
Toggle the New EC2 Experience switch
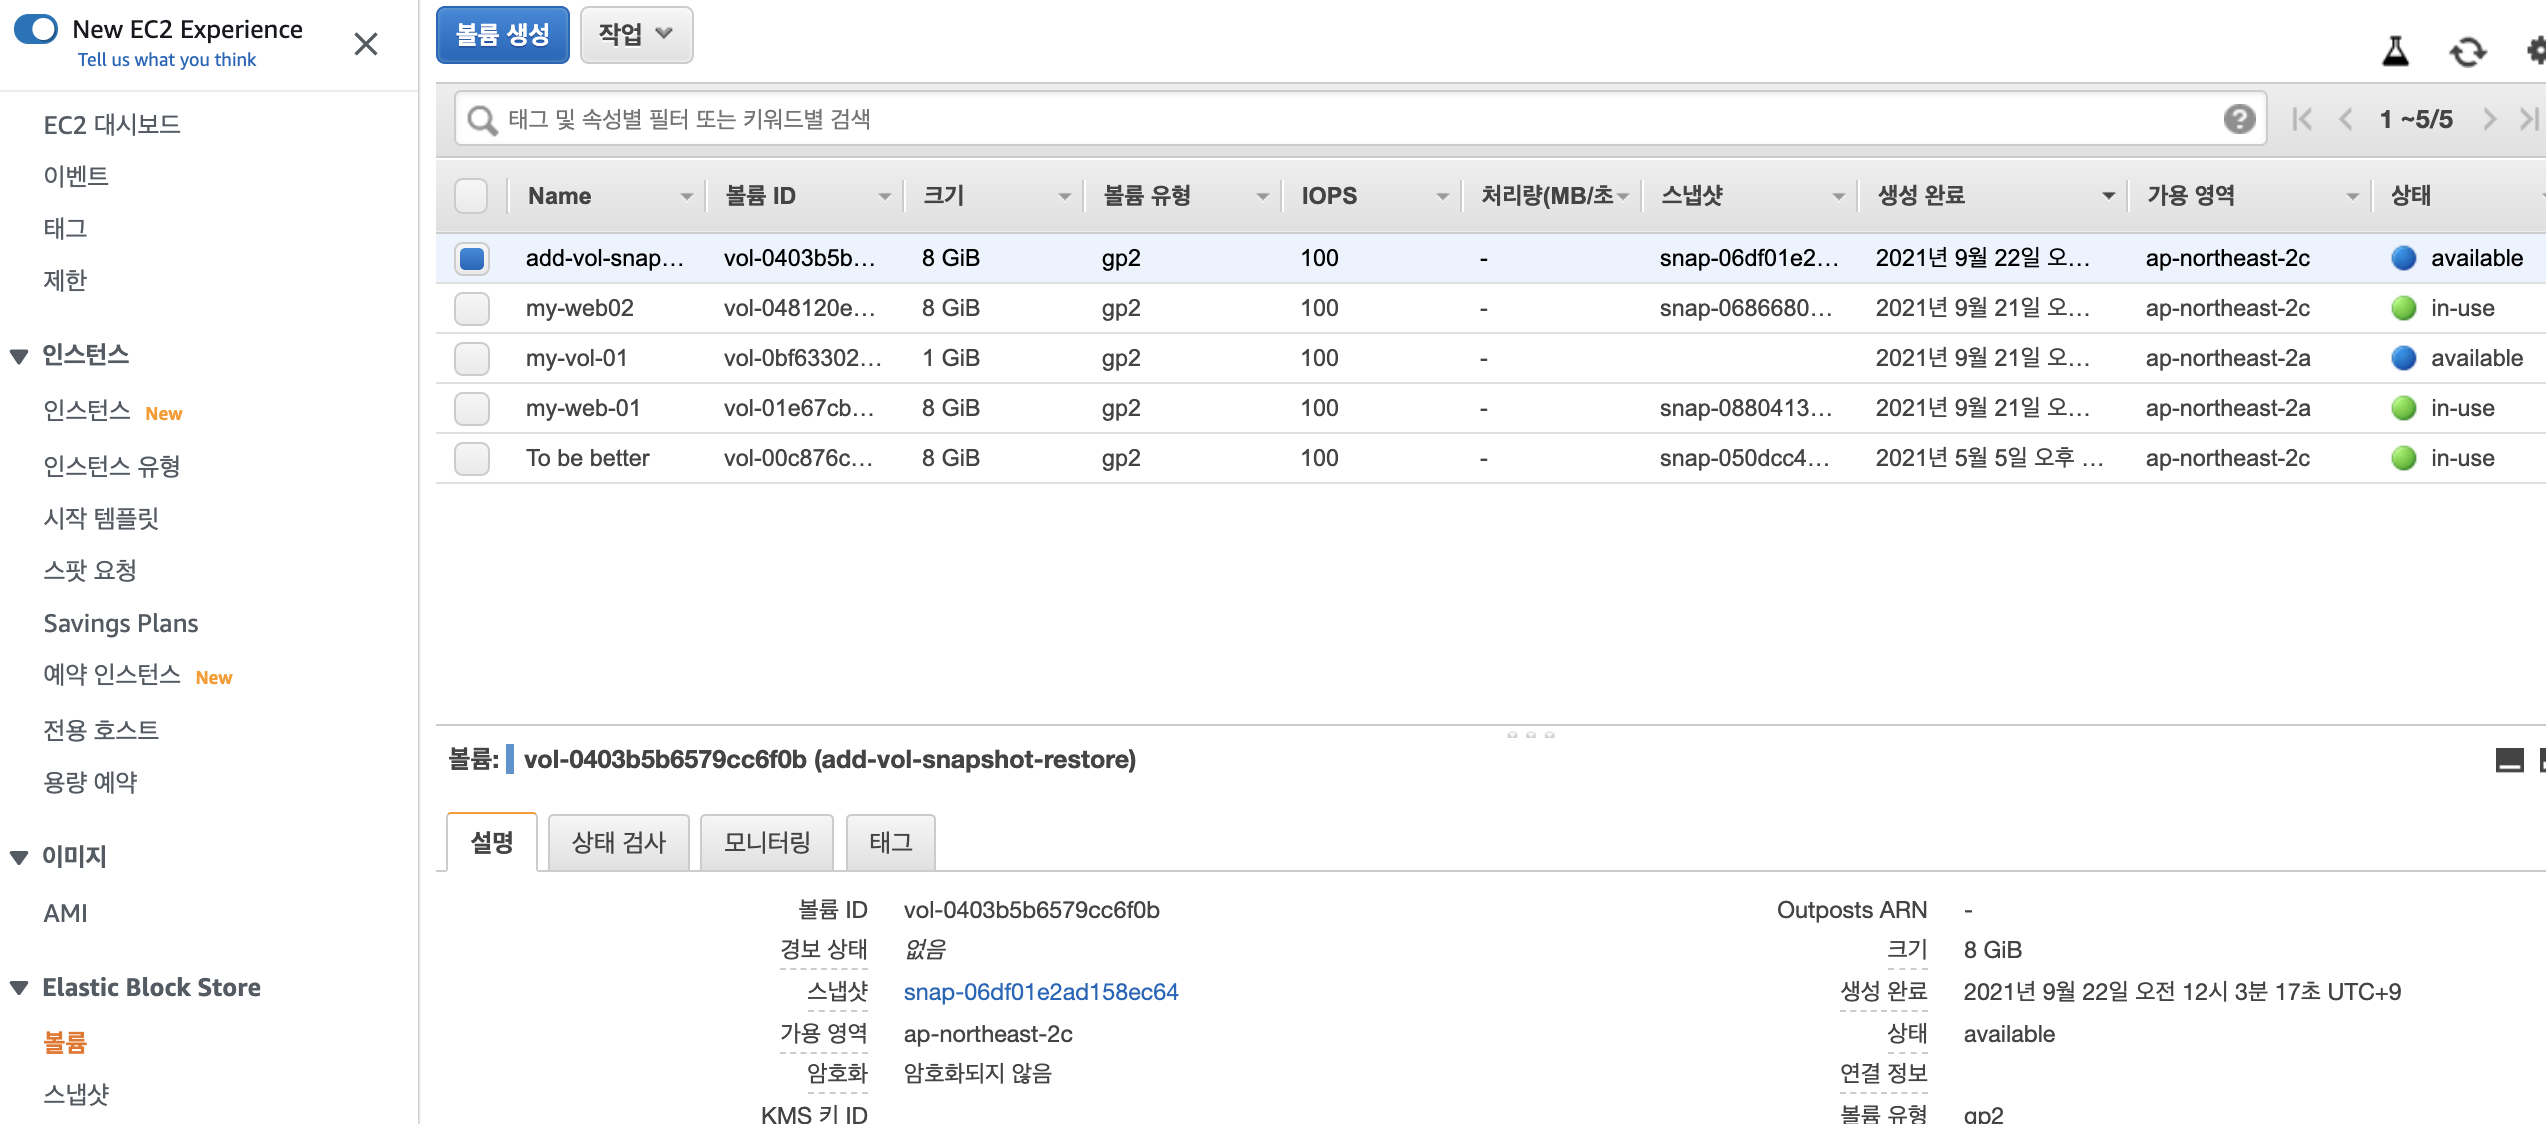point(37,29)
